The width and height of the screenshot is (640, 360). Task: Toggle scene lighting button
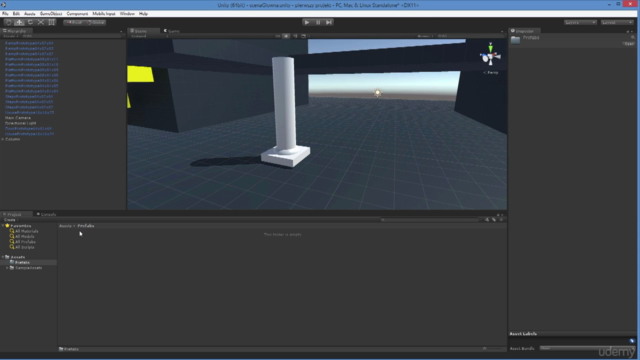286,36
